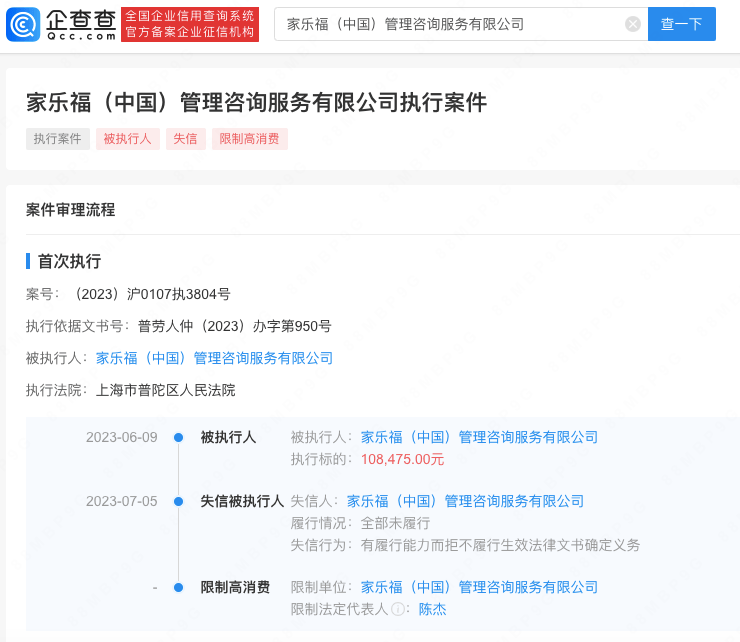Click the court name 上海市普陀区人民法院
740x642 pixels.
coord(165,390)
